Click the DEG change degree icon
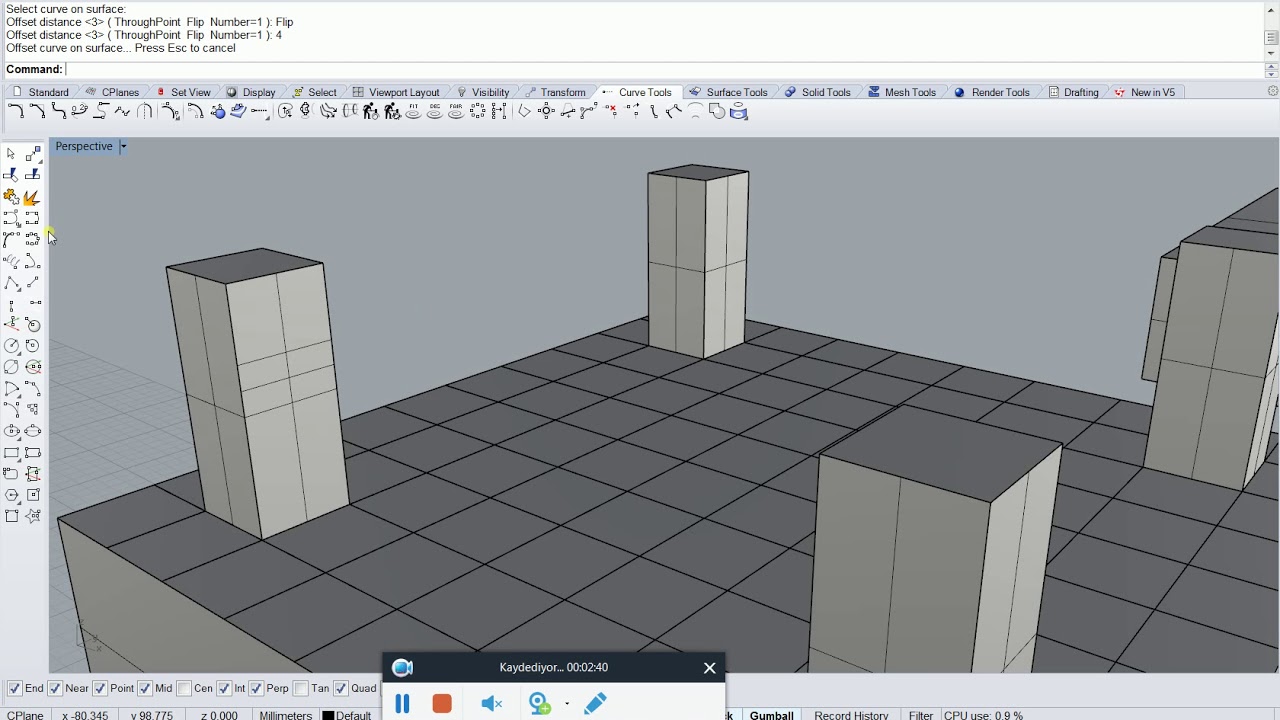Screen dimensions: 1280x720 (x=434, y=112)
